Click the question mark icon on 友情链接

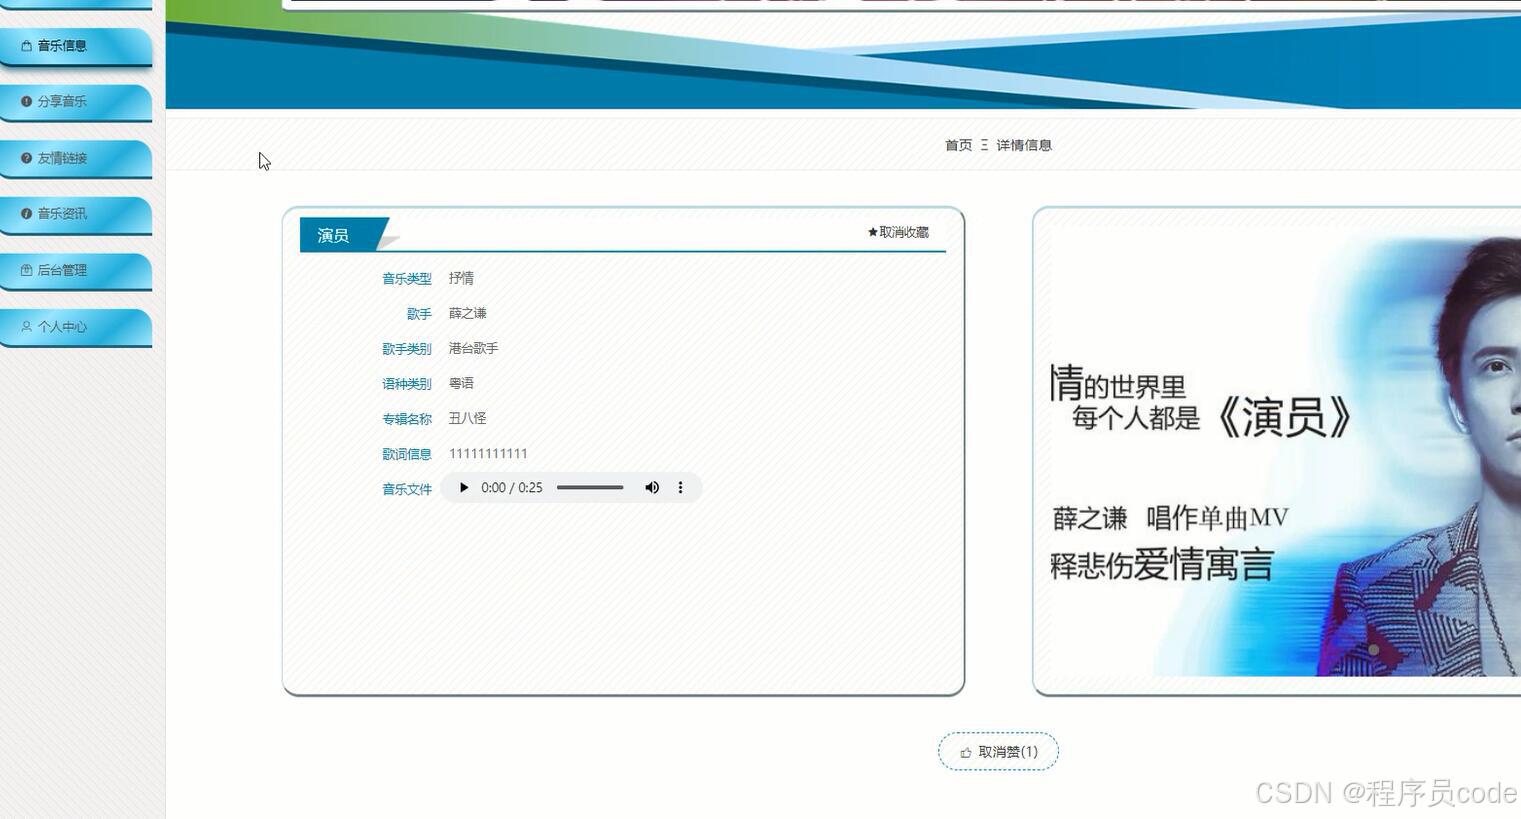24,157
